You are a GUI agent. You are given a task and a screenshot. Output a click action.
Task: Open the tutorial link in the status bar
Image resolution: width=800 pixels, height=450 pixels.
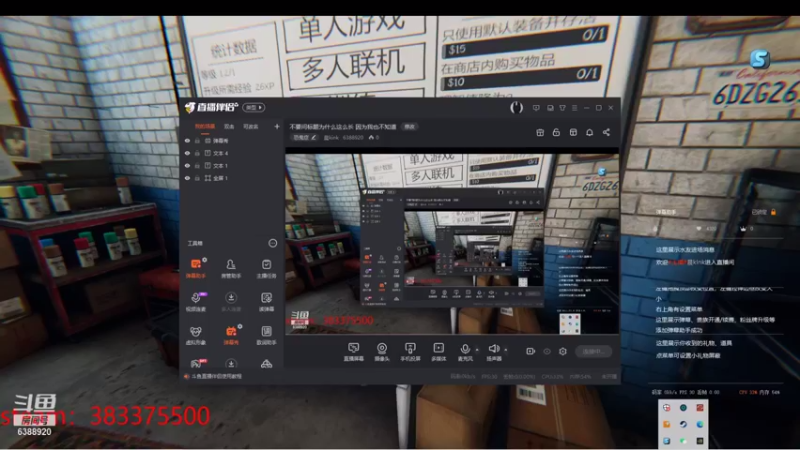click(216, 376)
